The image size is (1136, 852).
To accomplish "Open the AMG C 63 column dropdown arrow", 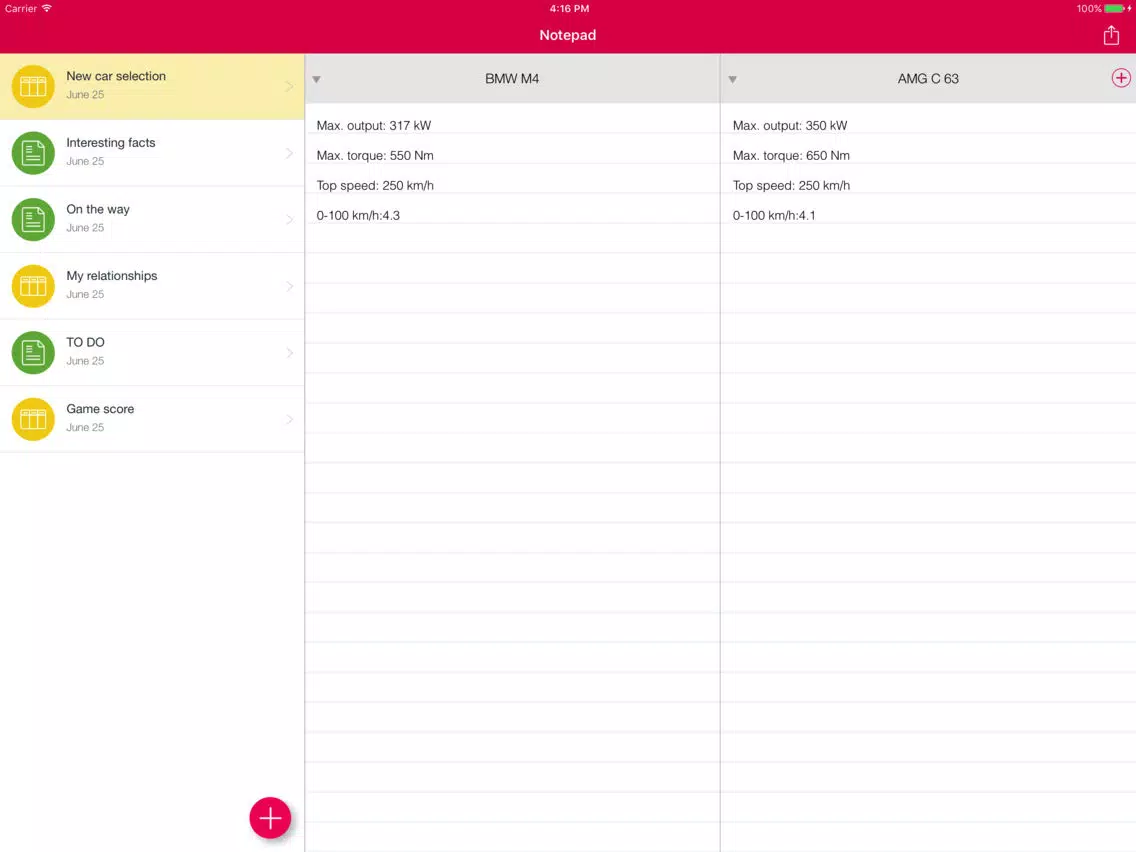I will (732, 79).
